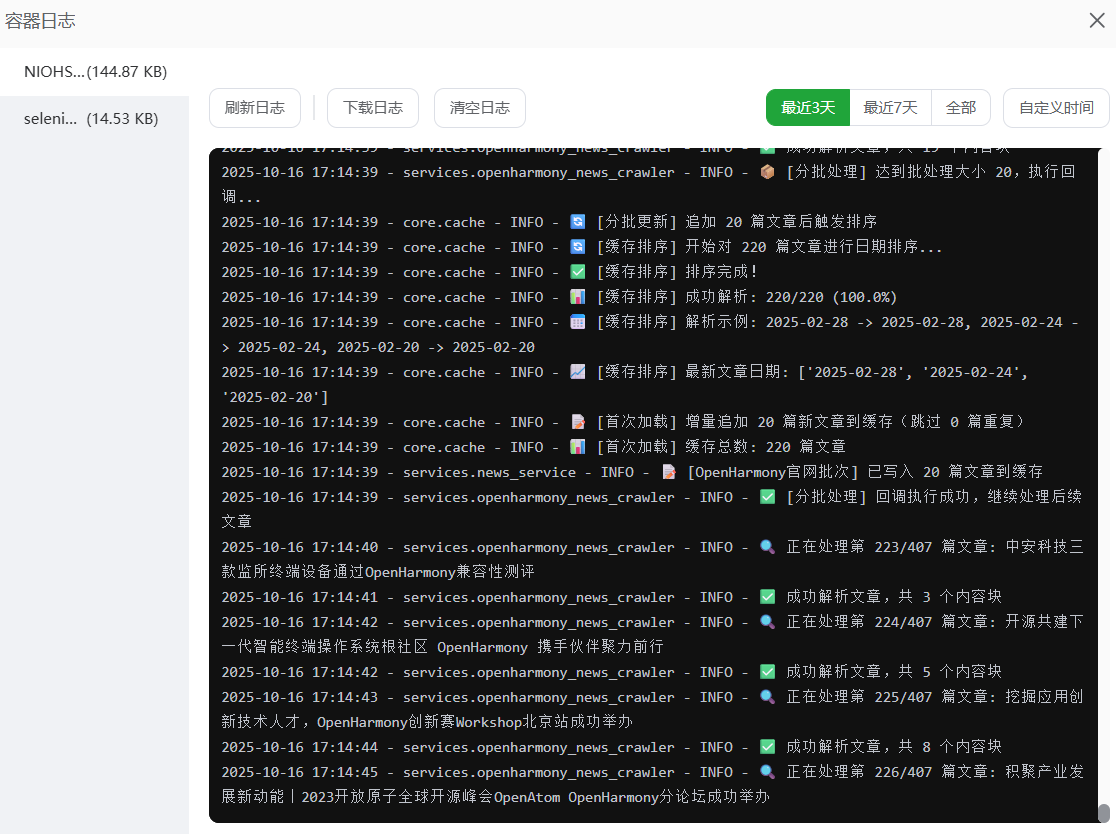Click the memo emoji beside 增量追加 20 篇新文章
This screenshot has width=1116, height=834.
click(x=577, y=422)
